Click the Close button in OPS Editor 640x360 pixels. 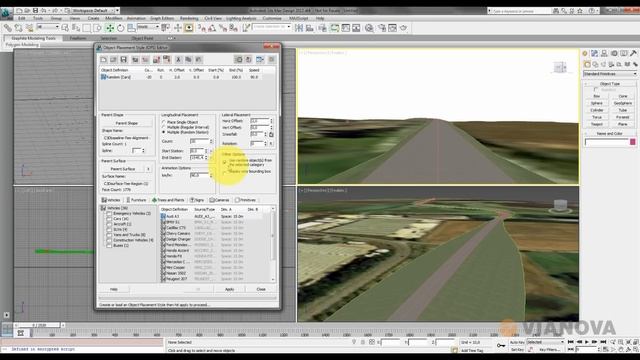point(261,289)
